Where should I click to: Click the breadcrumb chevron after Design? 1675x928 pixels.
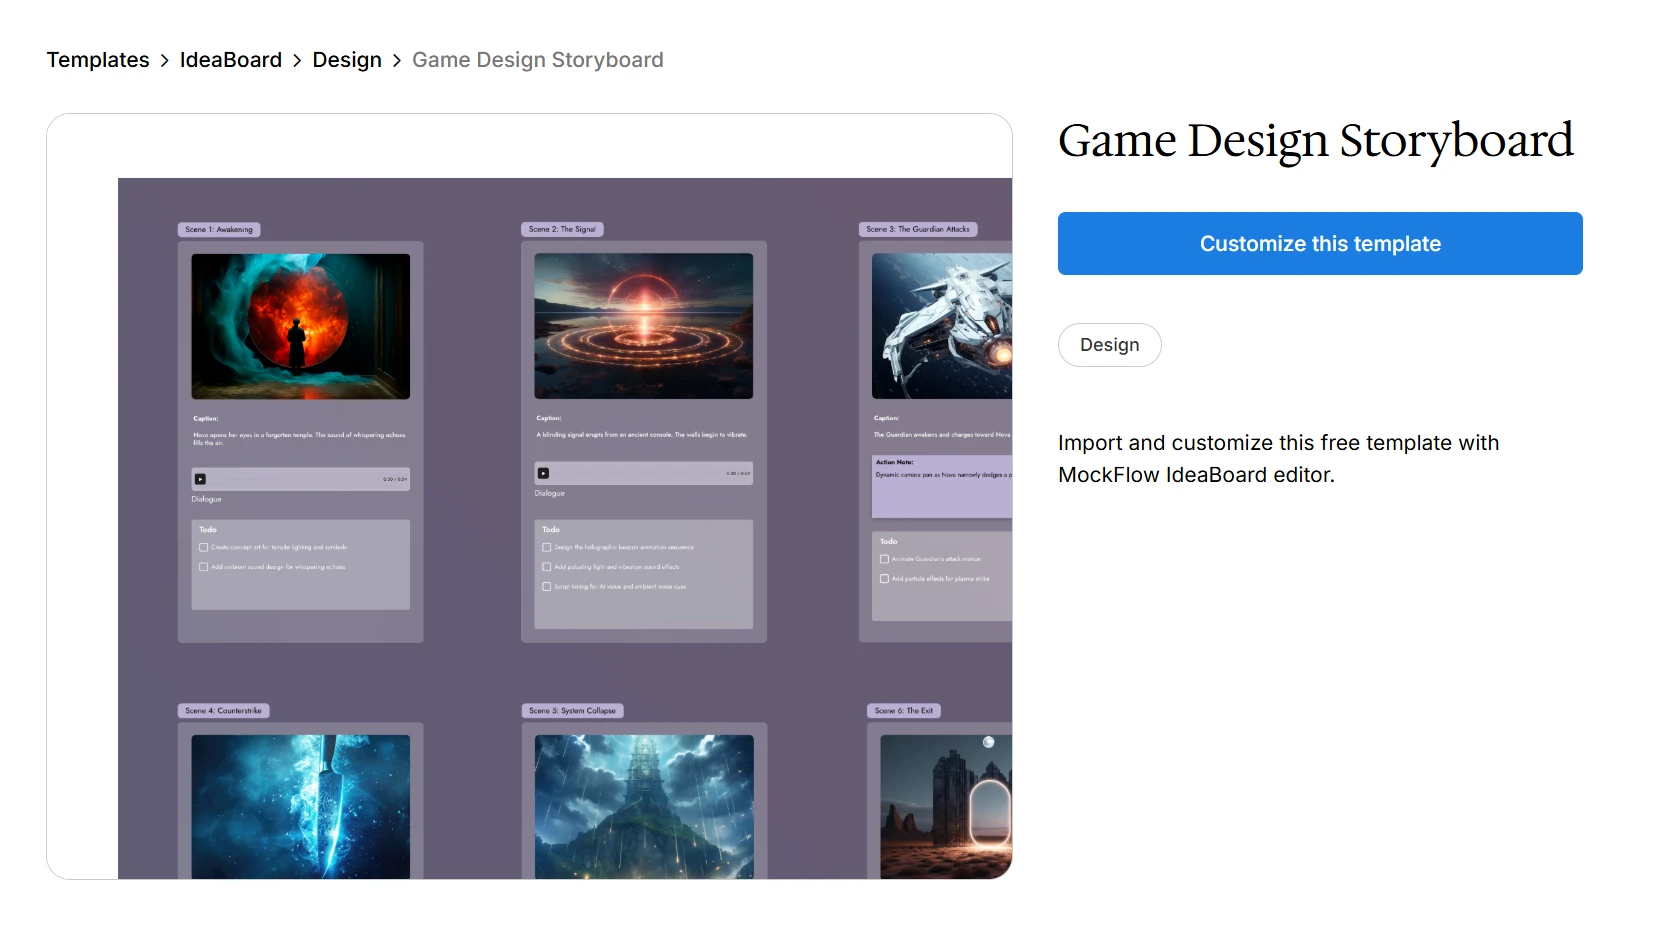click(x=397, y=61)
